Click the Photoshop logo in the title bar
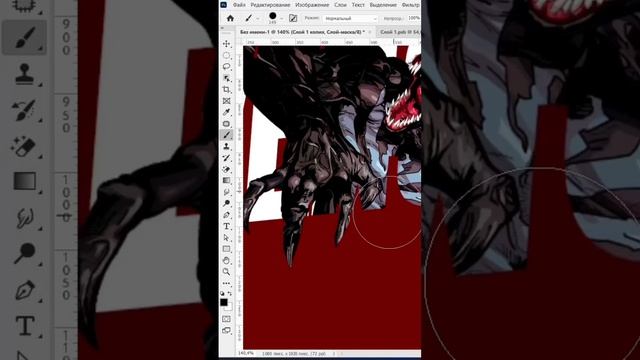Viewport: 640px width, 360px height. point(224,4)
